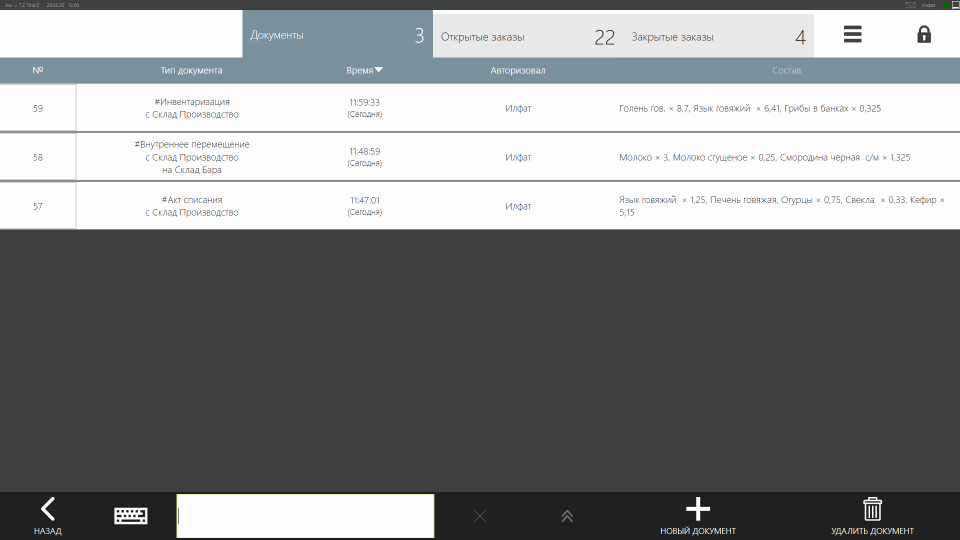Open the #Внутреннее перемещение document row
Image resolution: width=960 pixels, height=540 pixels.
[192, 157]
